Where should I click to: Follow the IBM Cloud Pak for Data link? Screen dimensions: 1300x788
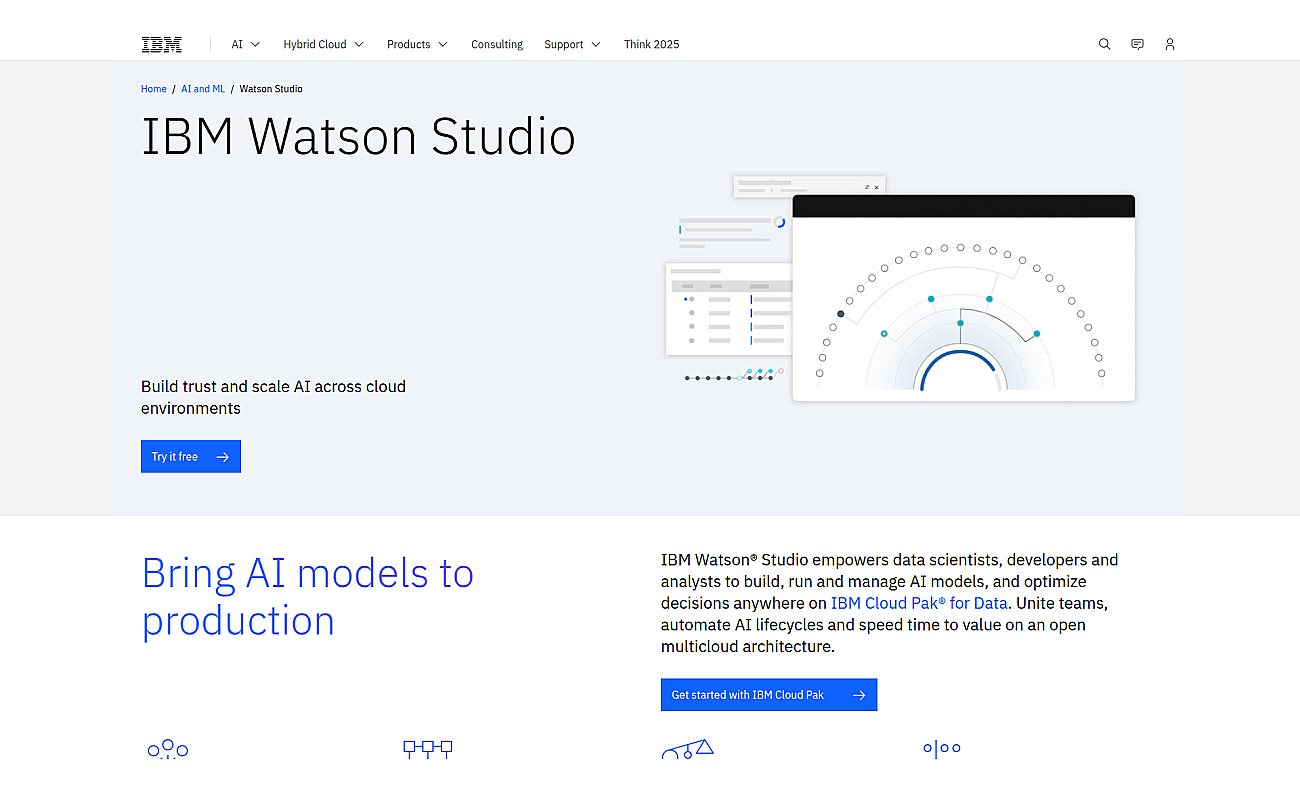pos(919,603)
